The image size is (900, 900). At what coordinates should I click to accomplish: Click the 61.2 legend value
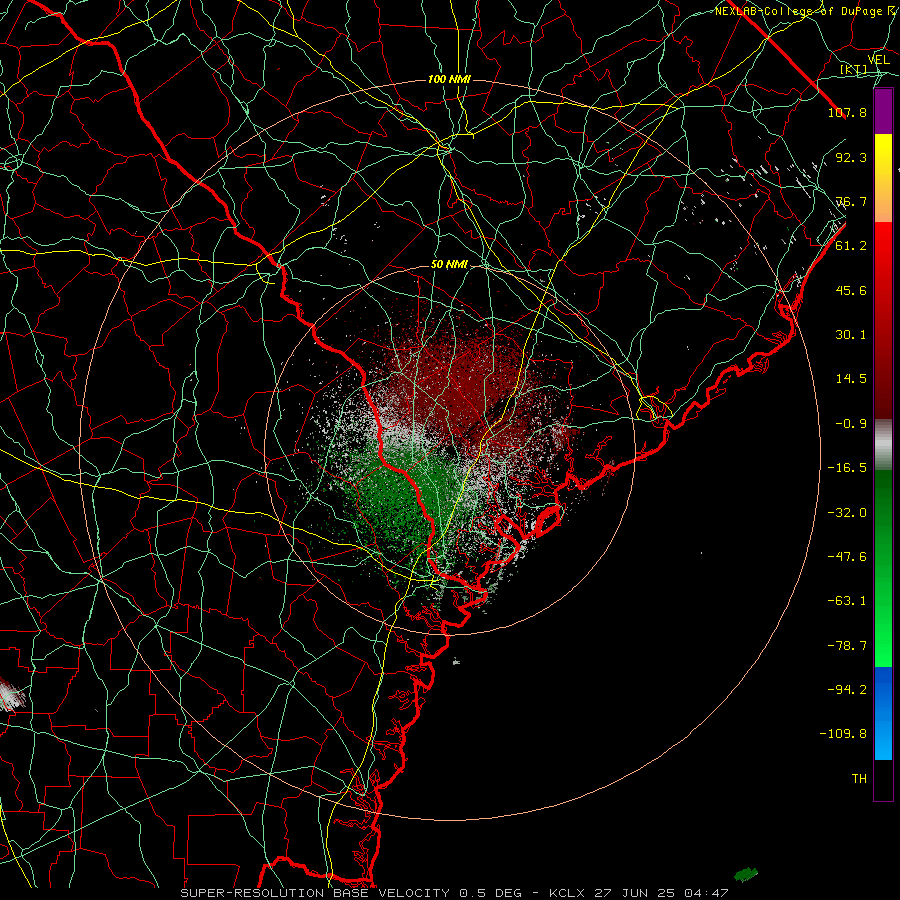[x=851, y=246]
